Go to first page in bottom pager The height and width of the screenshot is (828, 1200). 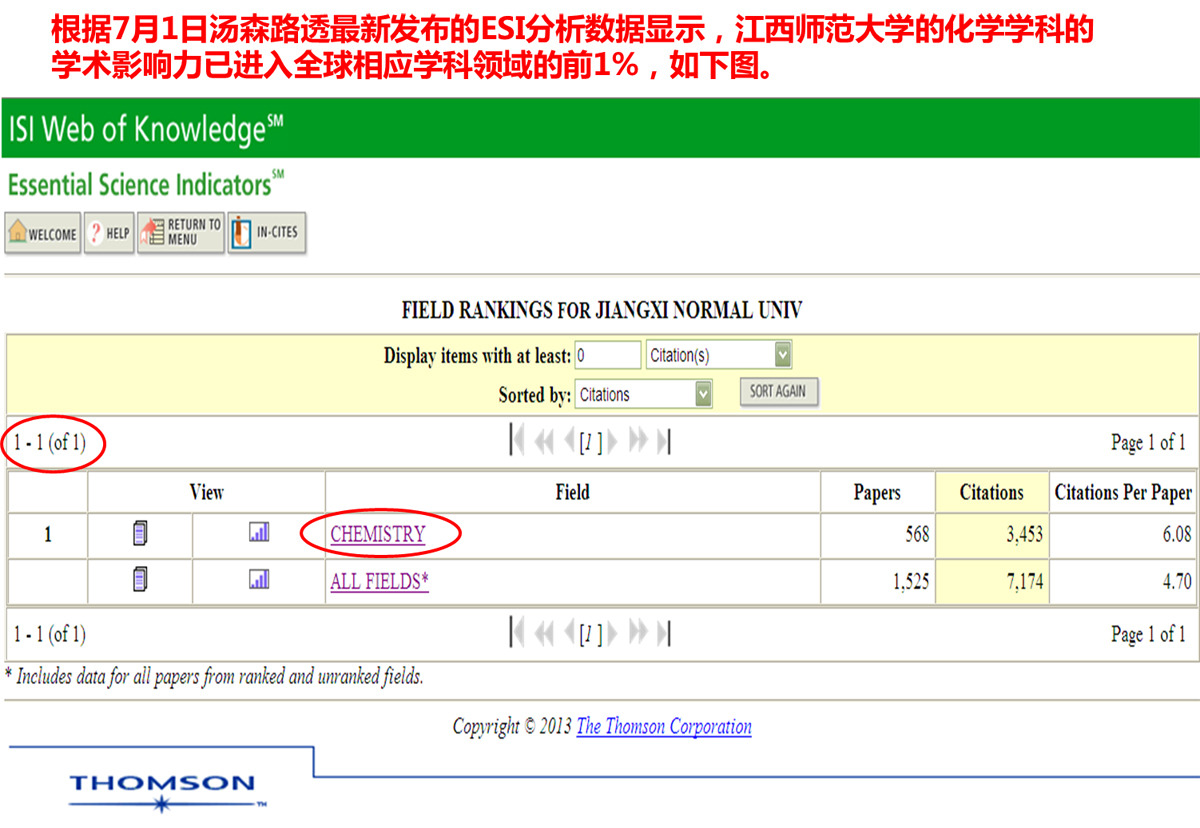pos(518,633)
